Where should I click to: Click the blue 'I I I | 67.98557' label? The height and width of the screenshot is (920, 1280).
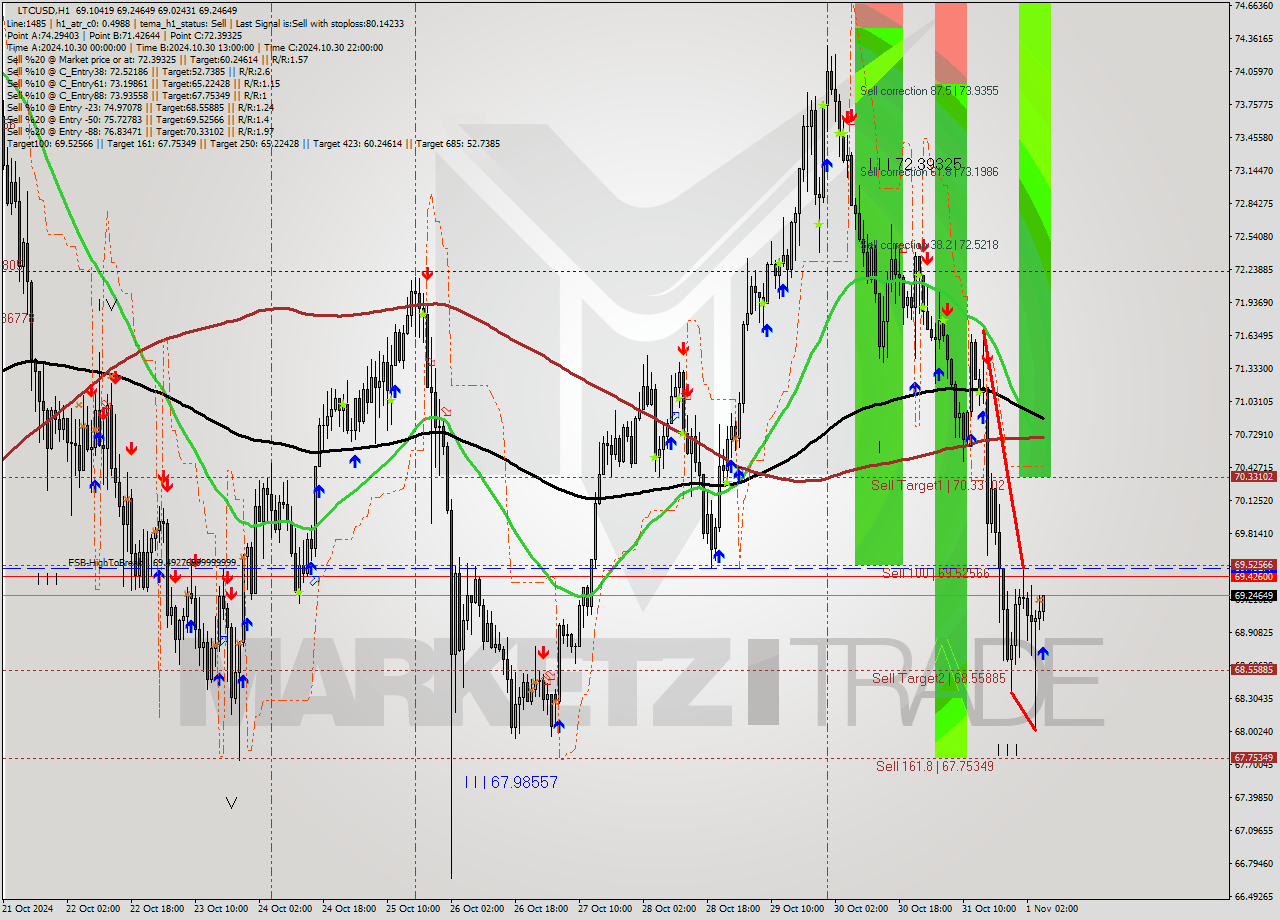tap(511, 782)
